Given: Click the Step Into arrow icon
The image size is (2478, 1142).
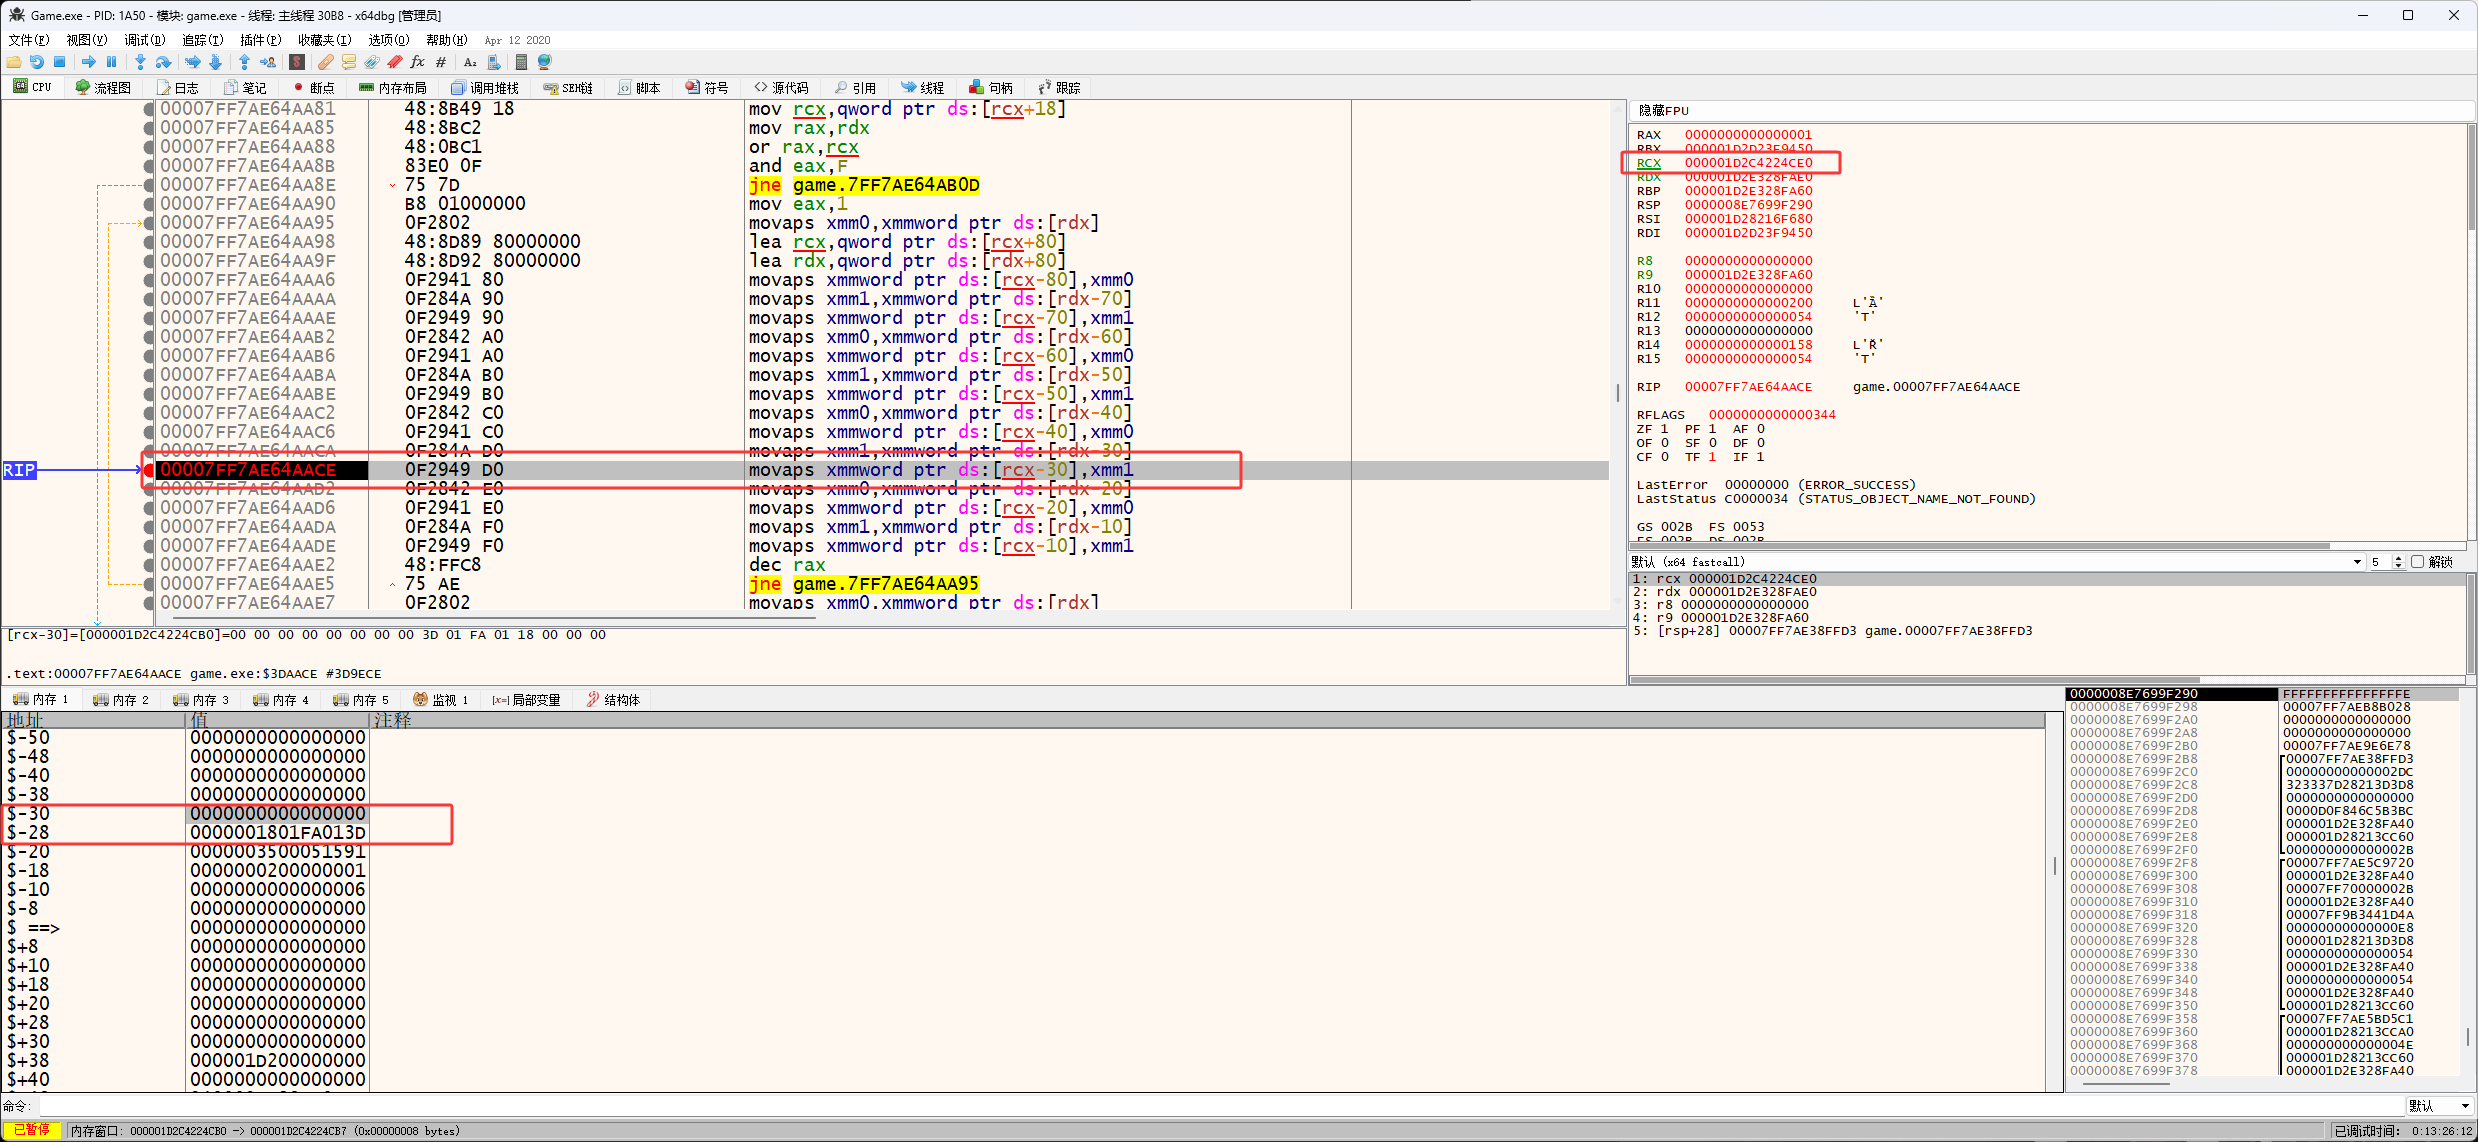Looking at the screenshot, I should pos(140,62).
